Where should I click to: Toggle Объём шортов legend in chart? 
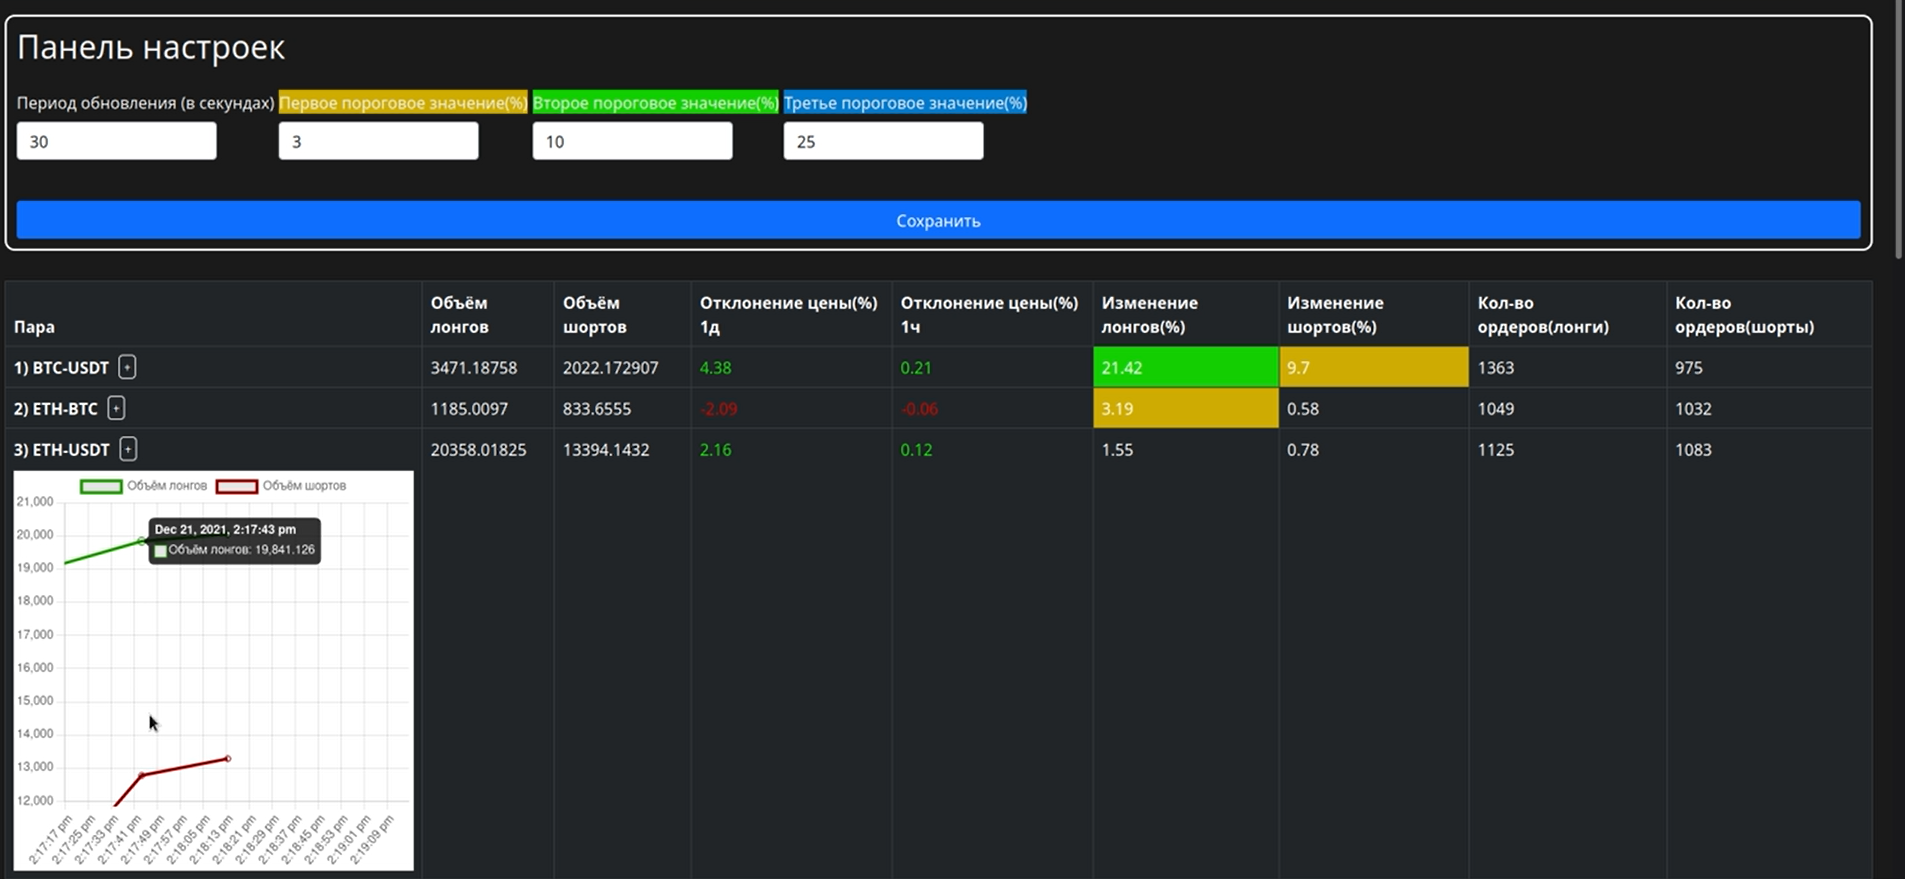click(x=281, y=486)
